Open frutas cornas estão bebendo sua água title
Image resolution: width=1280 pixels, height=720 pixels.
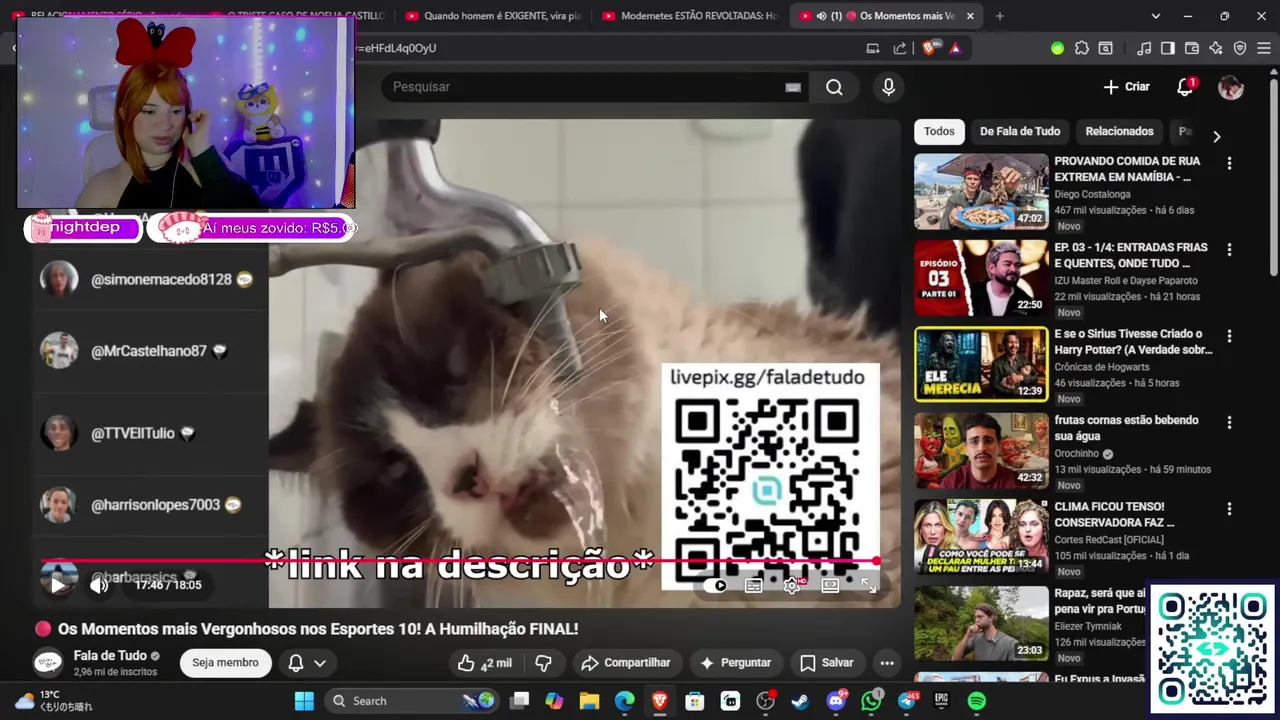click(1126, 428)
